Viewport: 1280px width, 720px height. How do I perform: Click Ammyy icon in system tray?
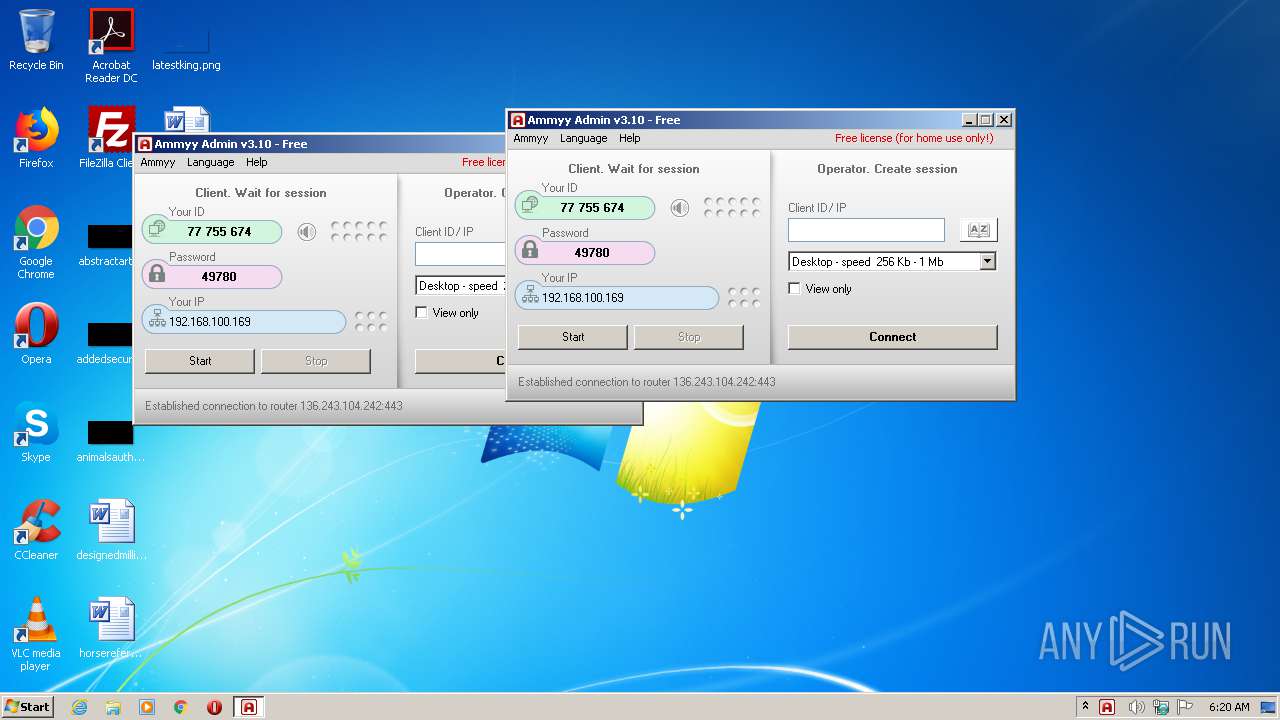[1107, 707]
